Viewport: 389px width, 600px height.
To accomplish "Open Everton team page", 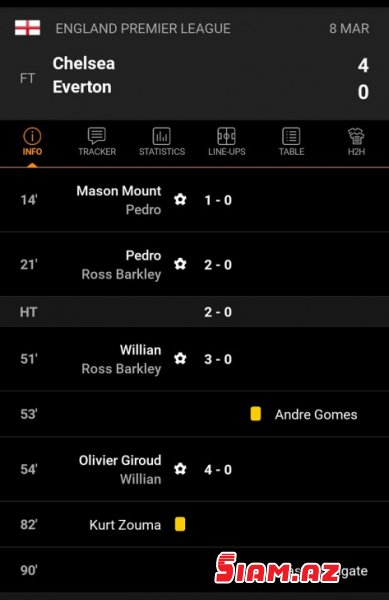I will pyautogui.click(x=82, y=87).
